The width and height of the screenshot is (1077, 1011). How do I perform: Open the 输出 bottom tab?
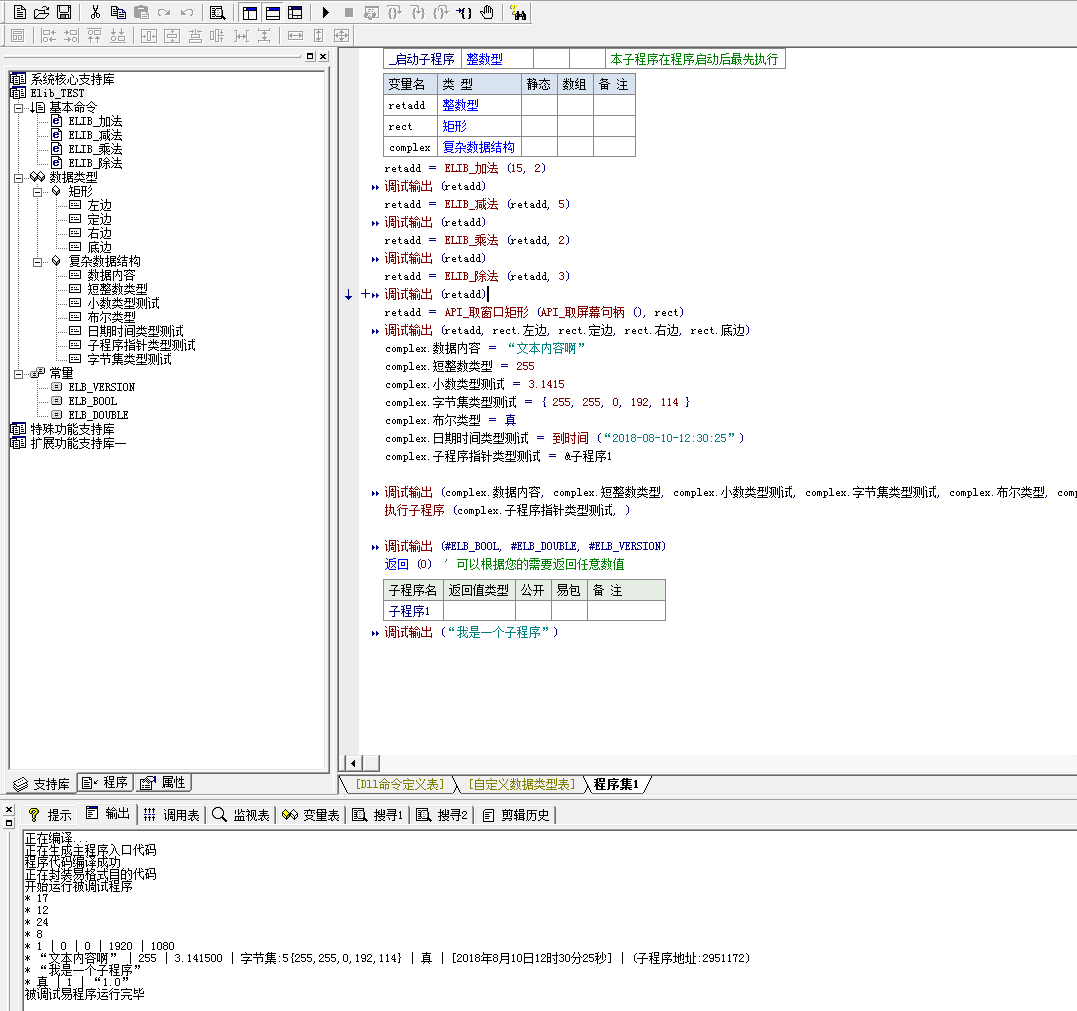(108, 814)
